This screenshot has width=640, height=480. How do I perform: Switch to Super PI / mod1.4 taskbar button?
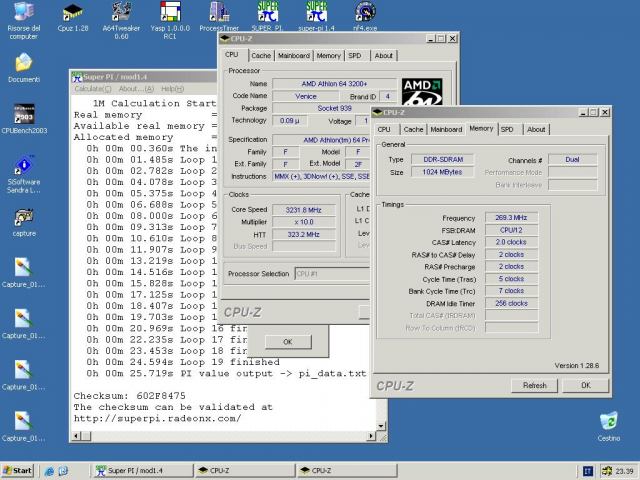(x=143, y=471)
